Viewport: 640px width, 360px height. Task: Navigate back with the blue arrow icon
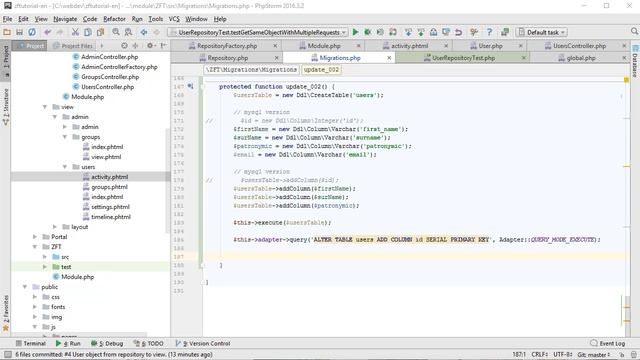click(144, 32)
